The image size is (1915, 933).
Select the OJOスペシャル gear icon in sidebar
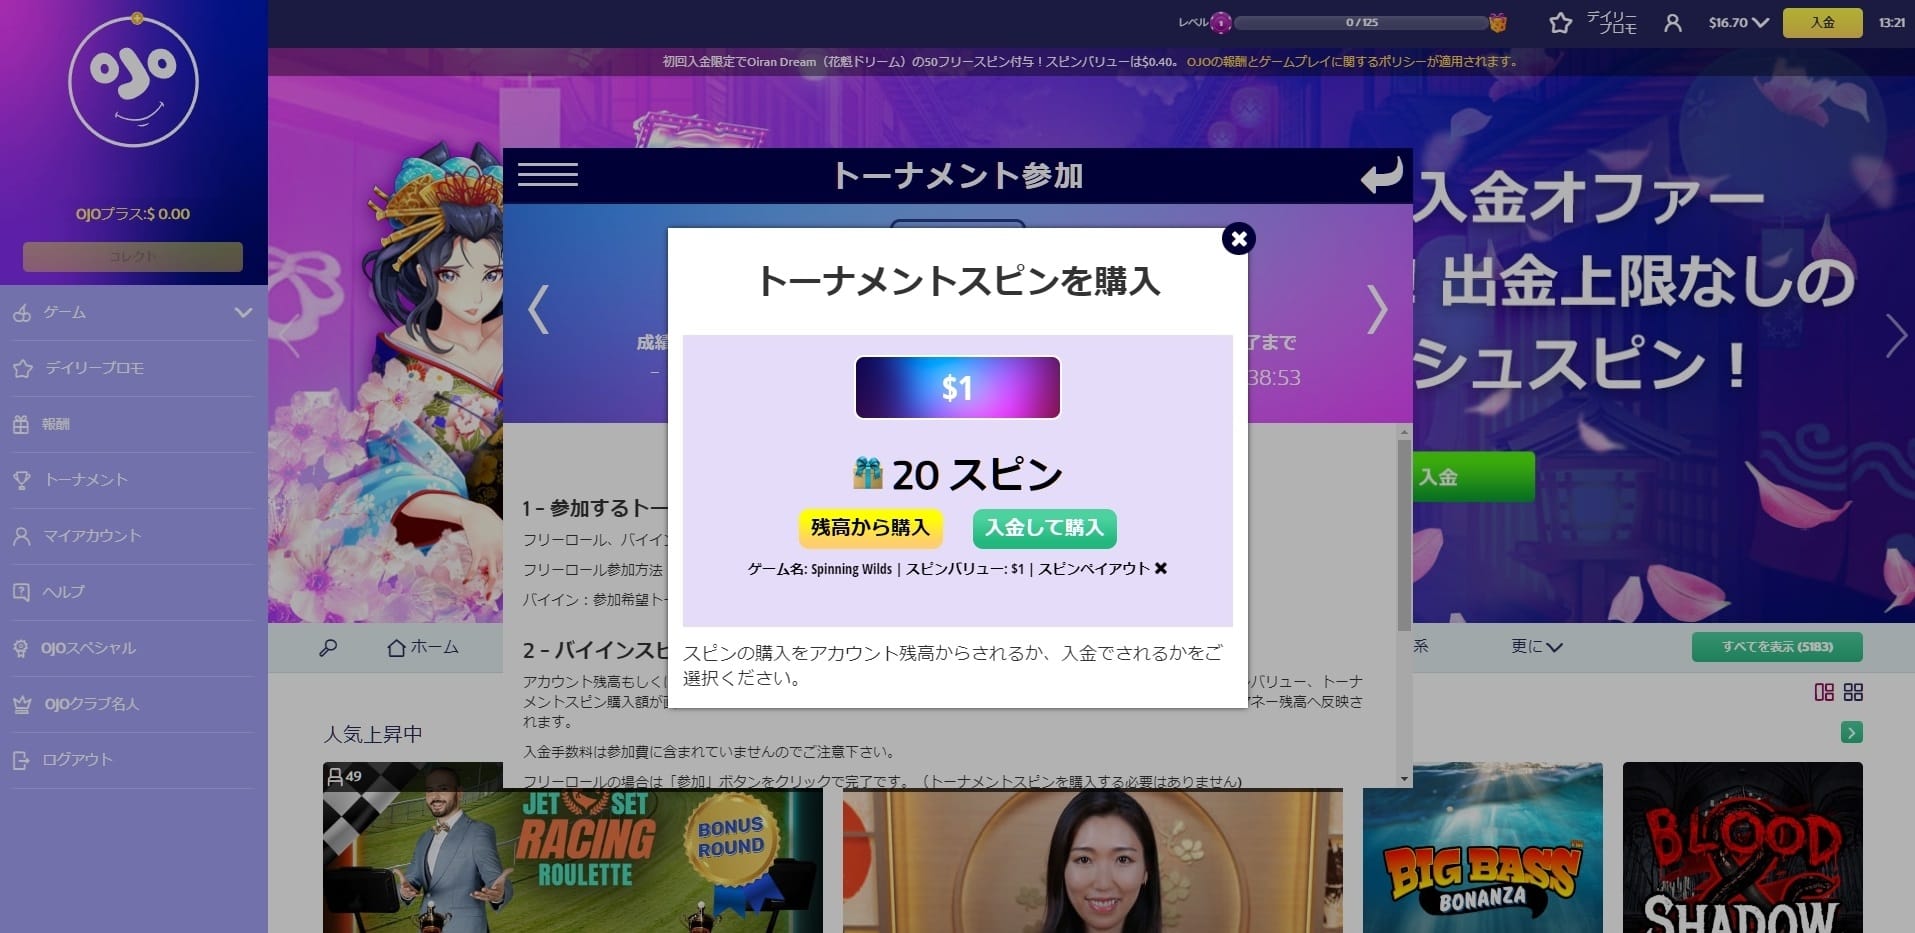[x=23, y=648]
